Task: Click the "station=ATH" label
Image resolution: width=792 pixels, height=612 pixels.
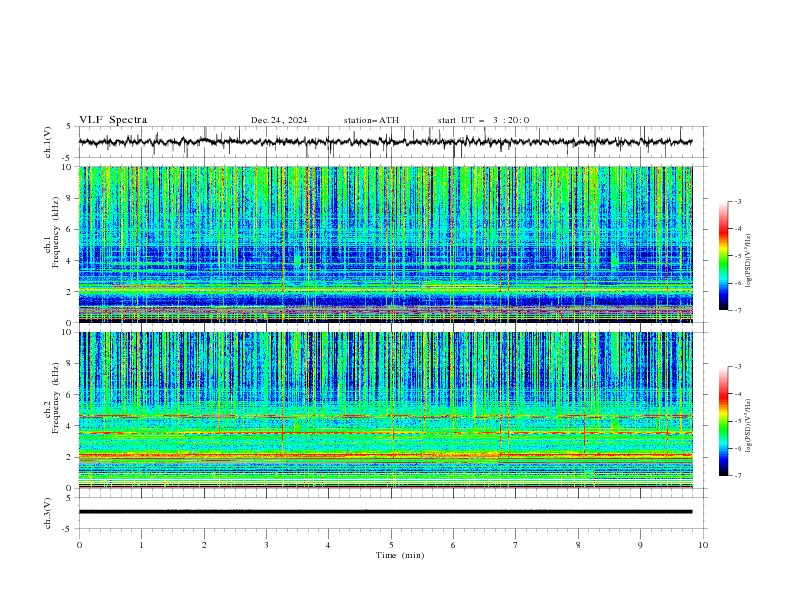Action: point(371,120)
